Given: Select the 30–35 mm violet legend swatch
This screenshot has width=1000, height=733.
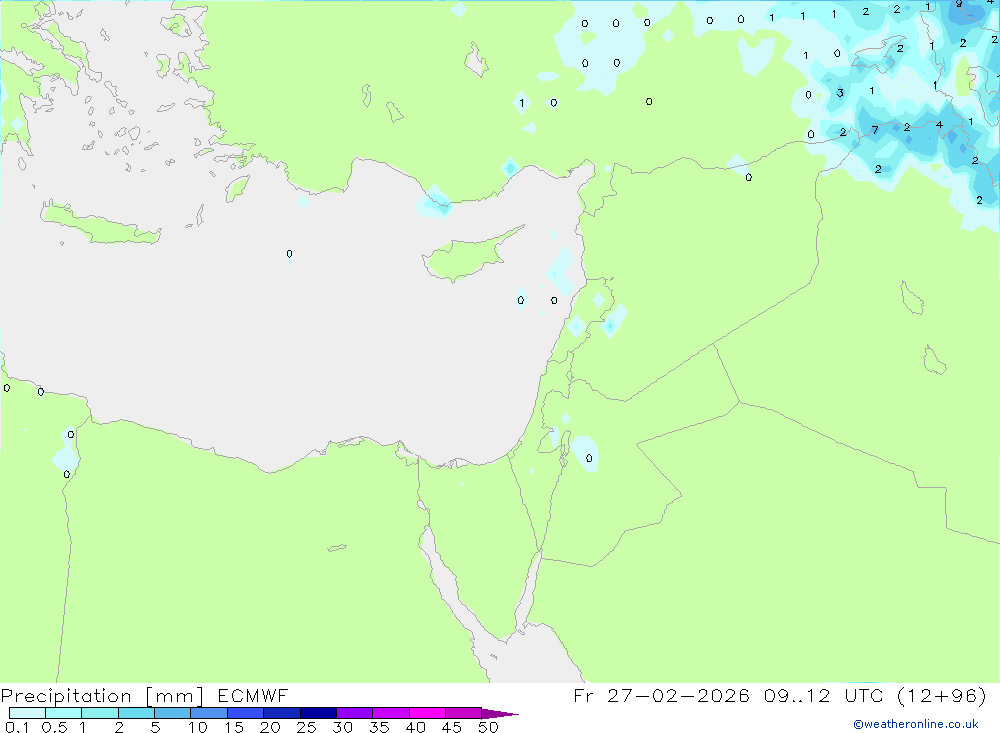Looking at the screenshot, I should [x=354, y=713].
